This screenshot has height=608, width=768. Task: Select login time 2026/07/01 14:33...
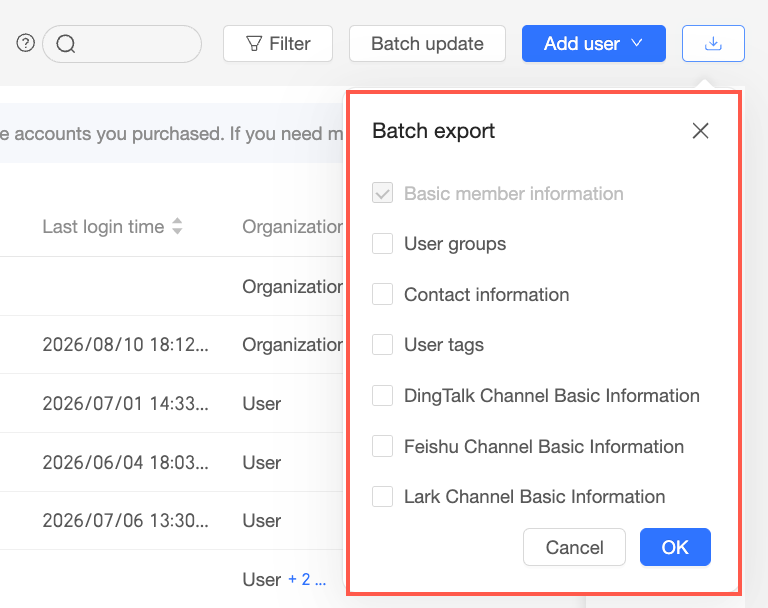click(125, 404)
